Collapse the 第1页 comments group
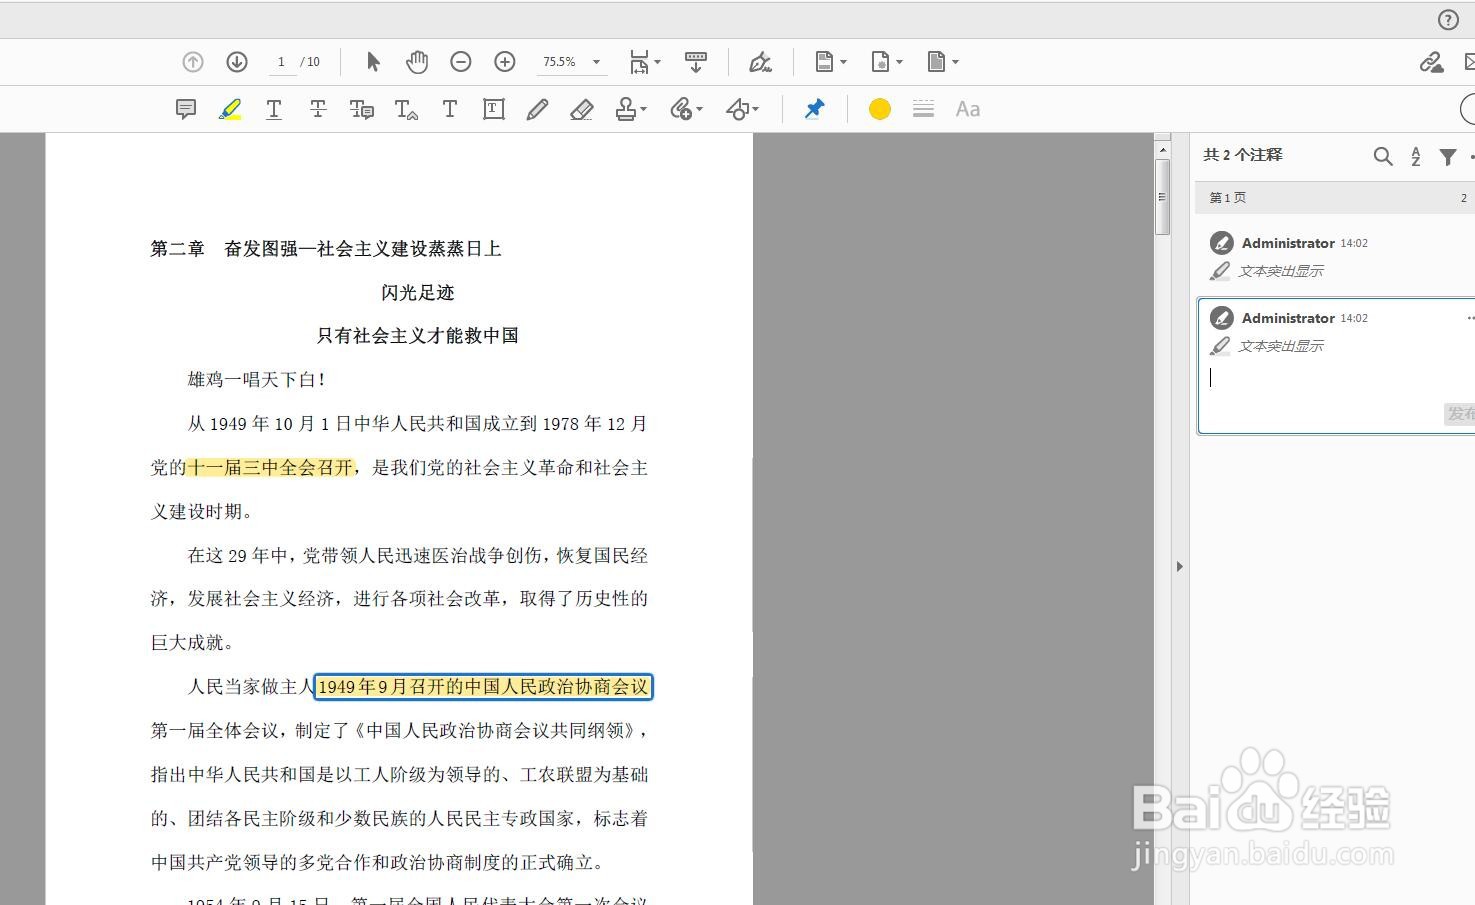 tap(1335, 198)
